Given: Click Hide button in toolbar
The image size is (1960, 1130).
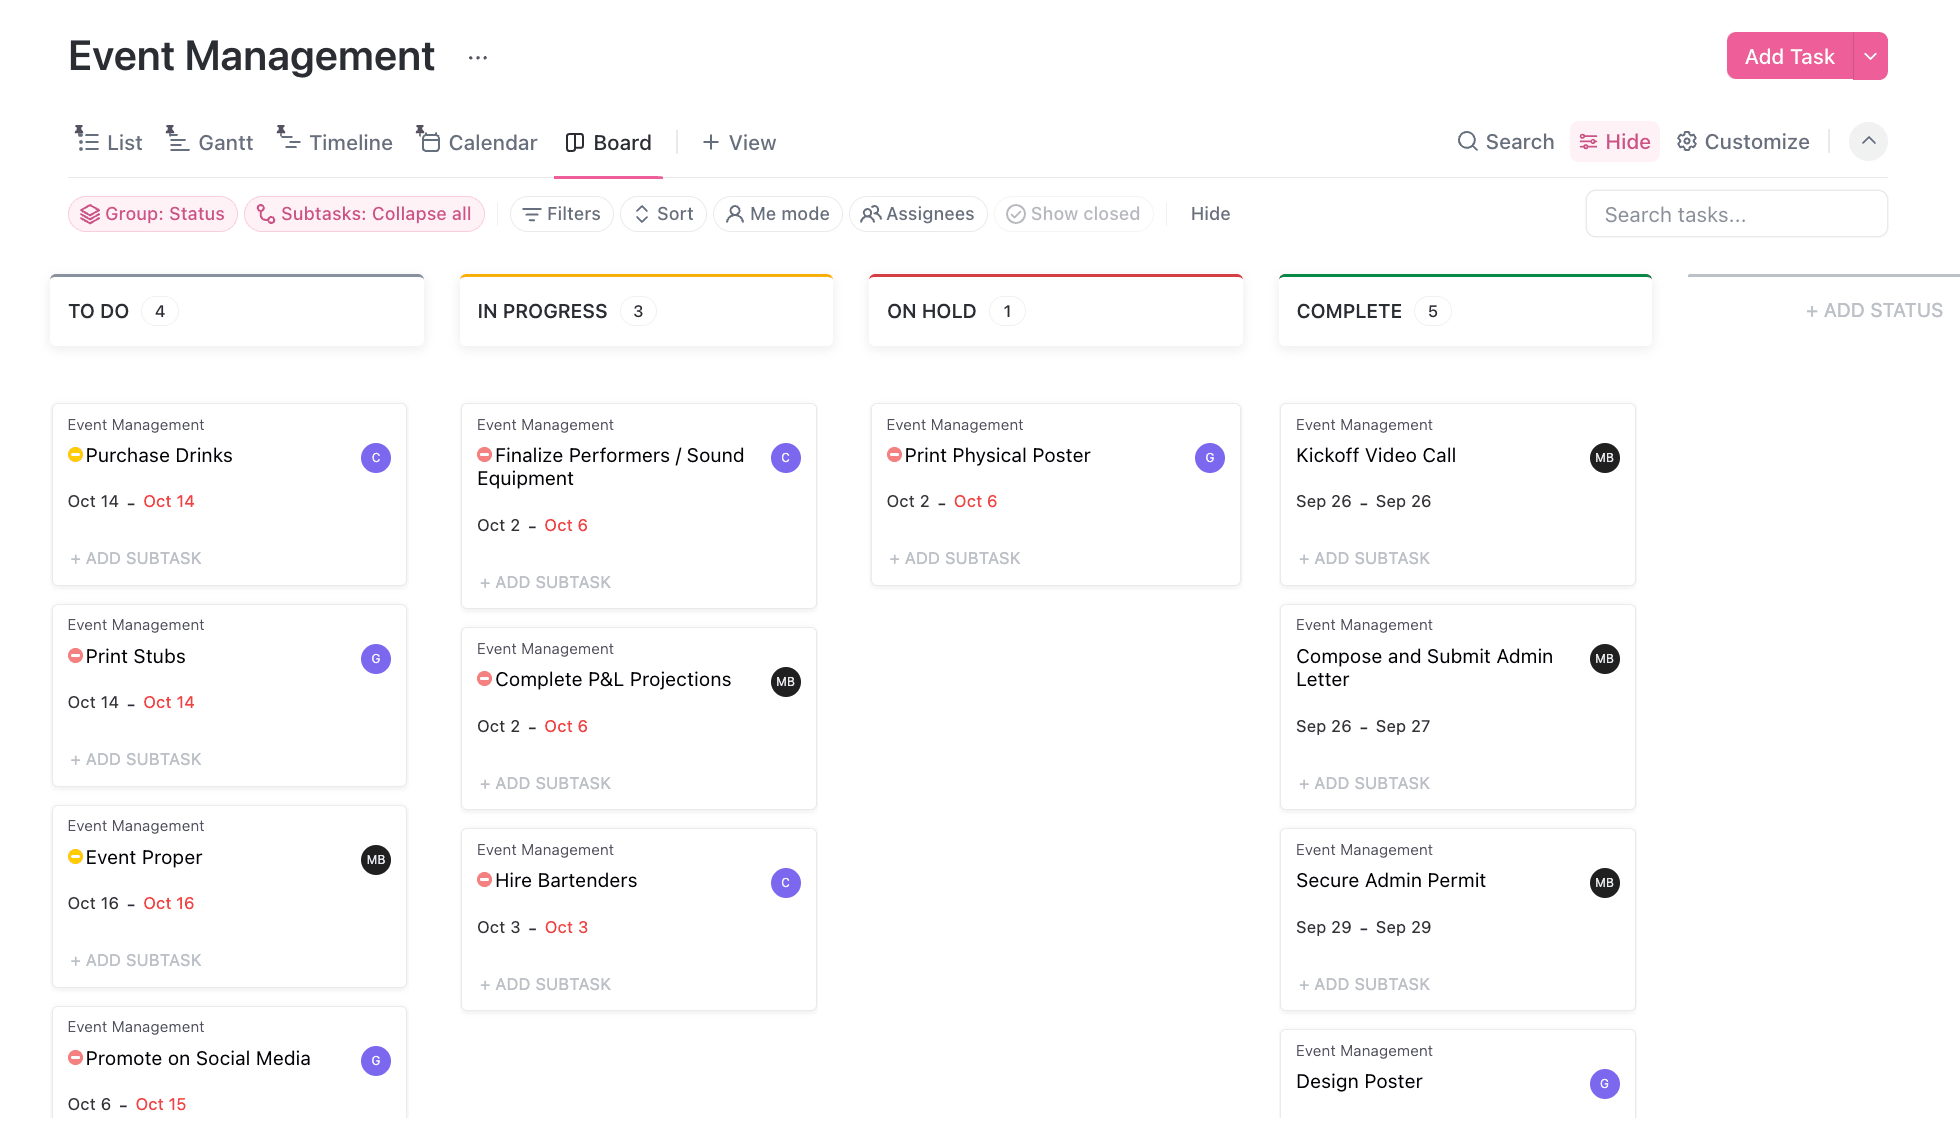Looking at the screenshot, I should (x=1614, y=141).
